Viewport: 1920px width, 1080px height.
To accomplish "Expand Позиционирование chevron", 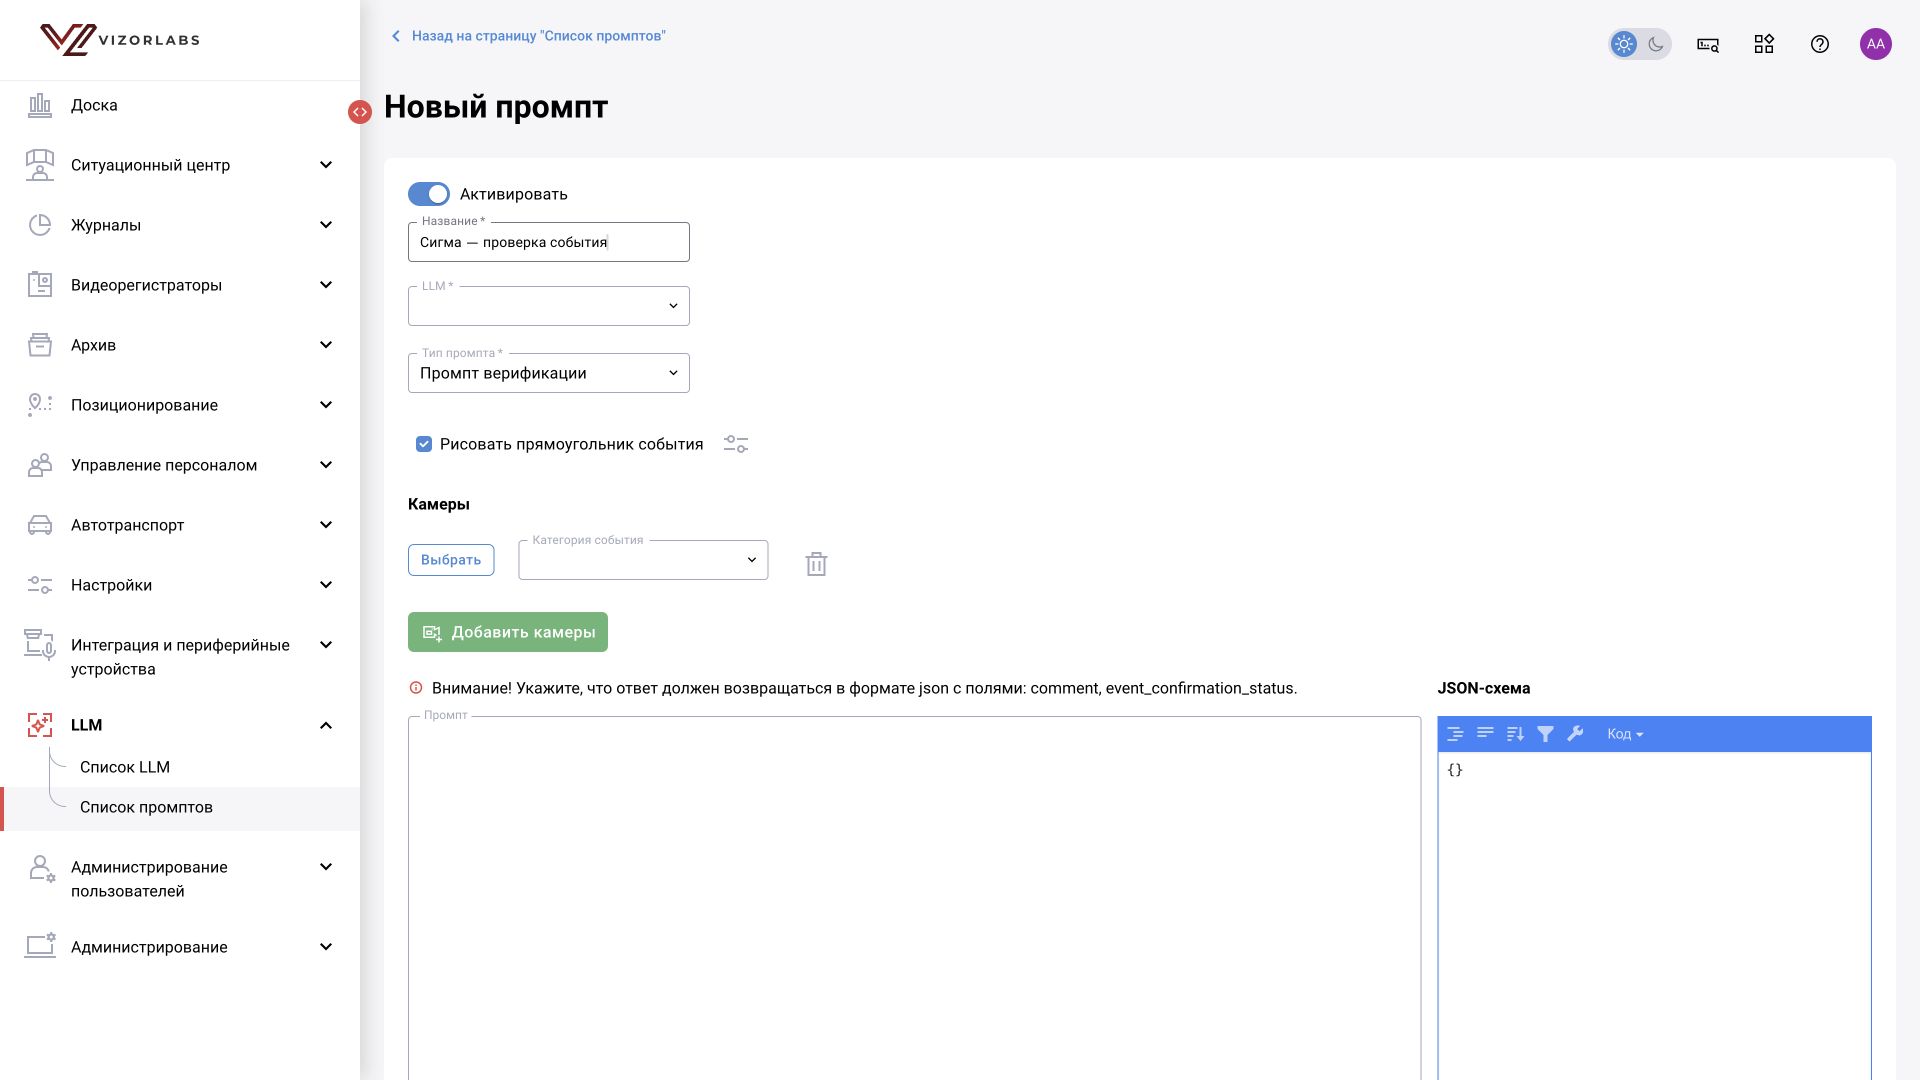I will coord(326,405).
